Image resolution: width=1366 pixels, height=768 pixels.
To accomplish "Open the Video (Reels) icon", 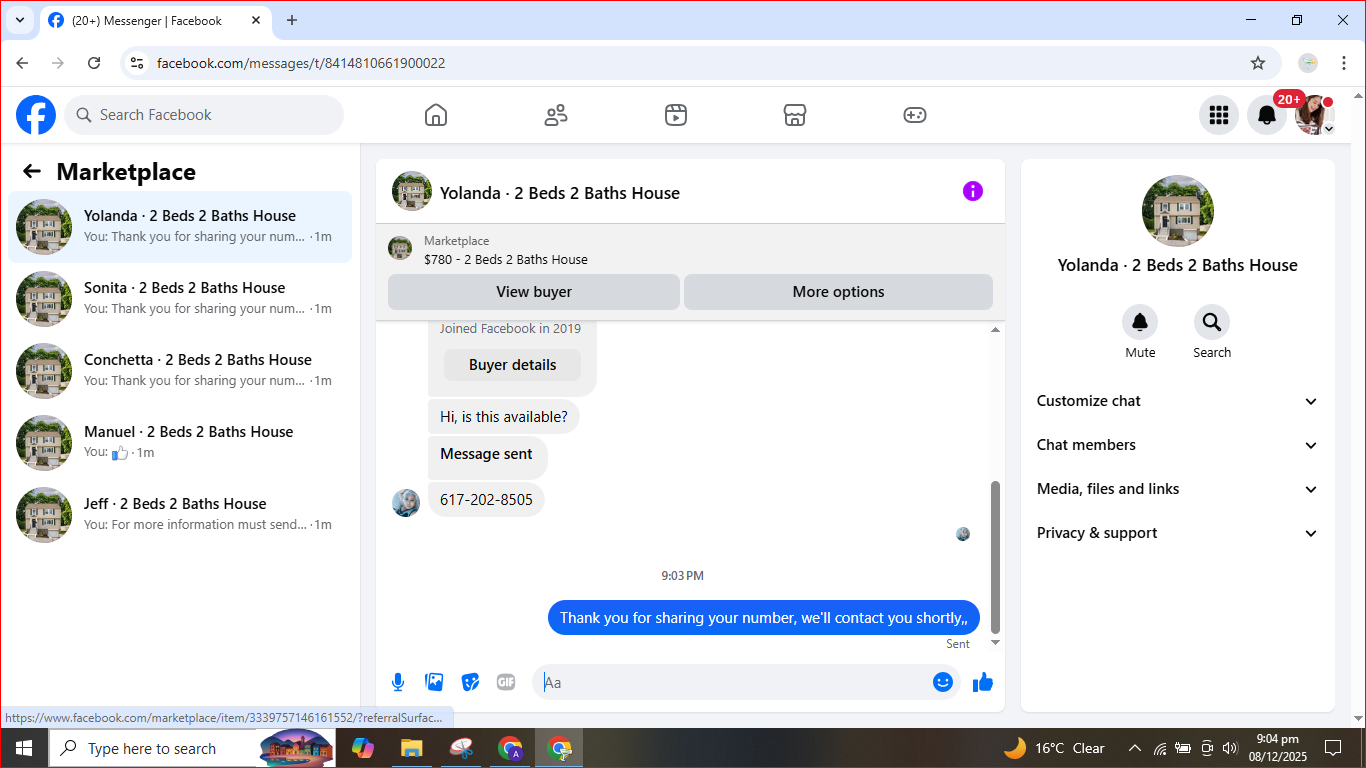I will tap(676, 115).
